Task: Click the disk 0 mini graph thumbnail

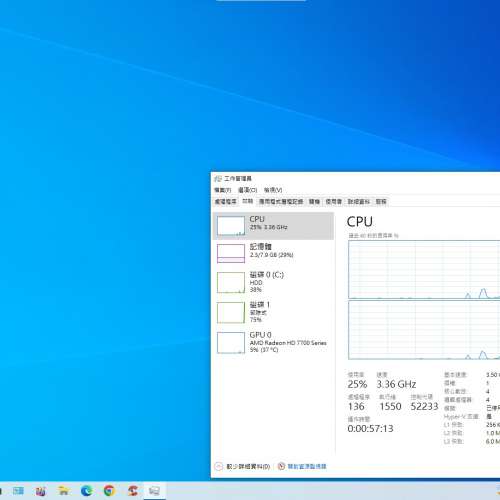Action: (x=231, y=283)
